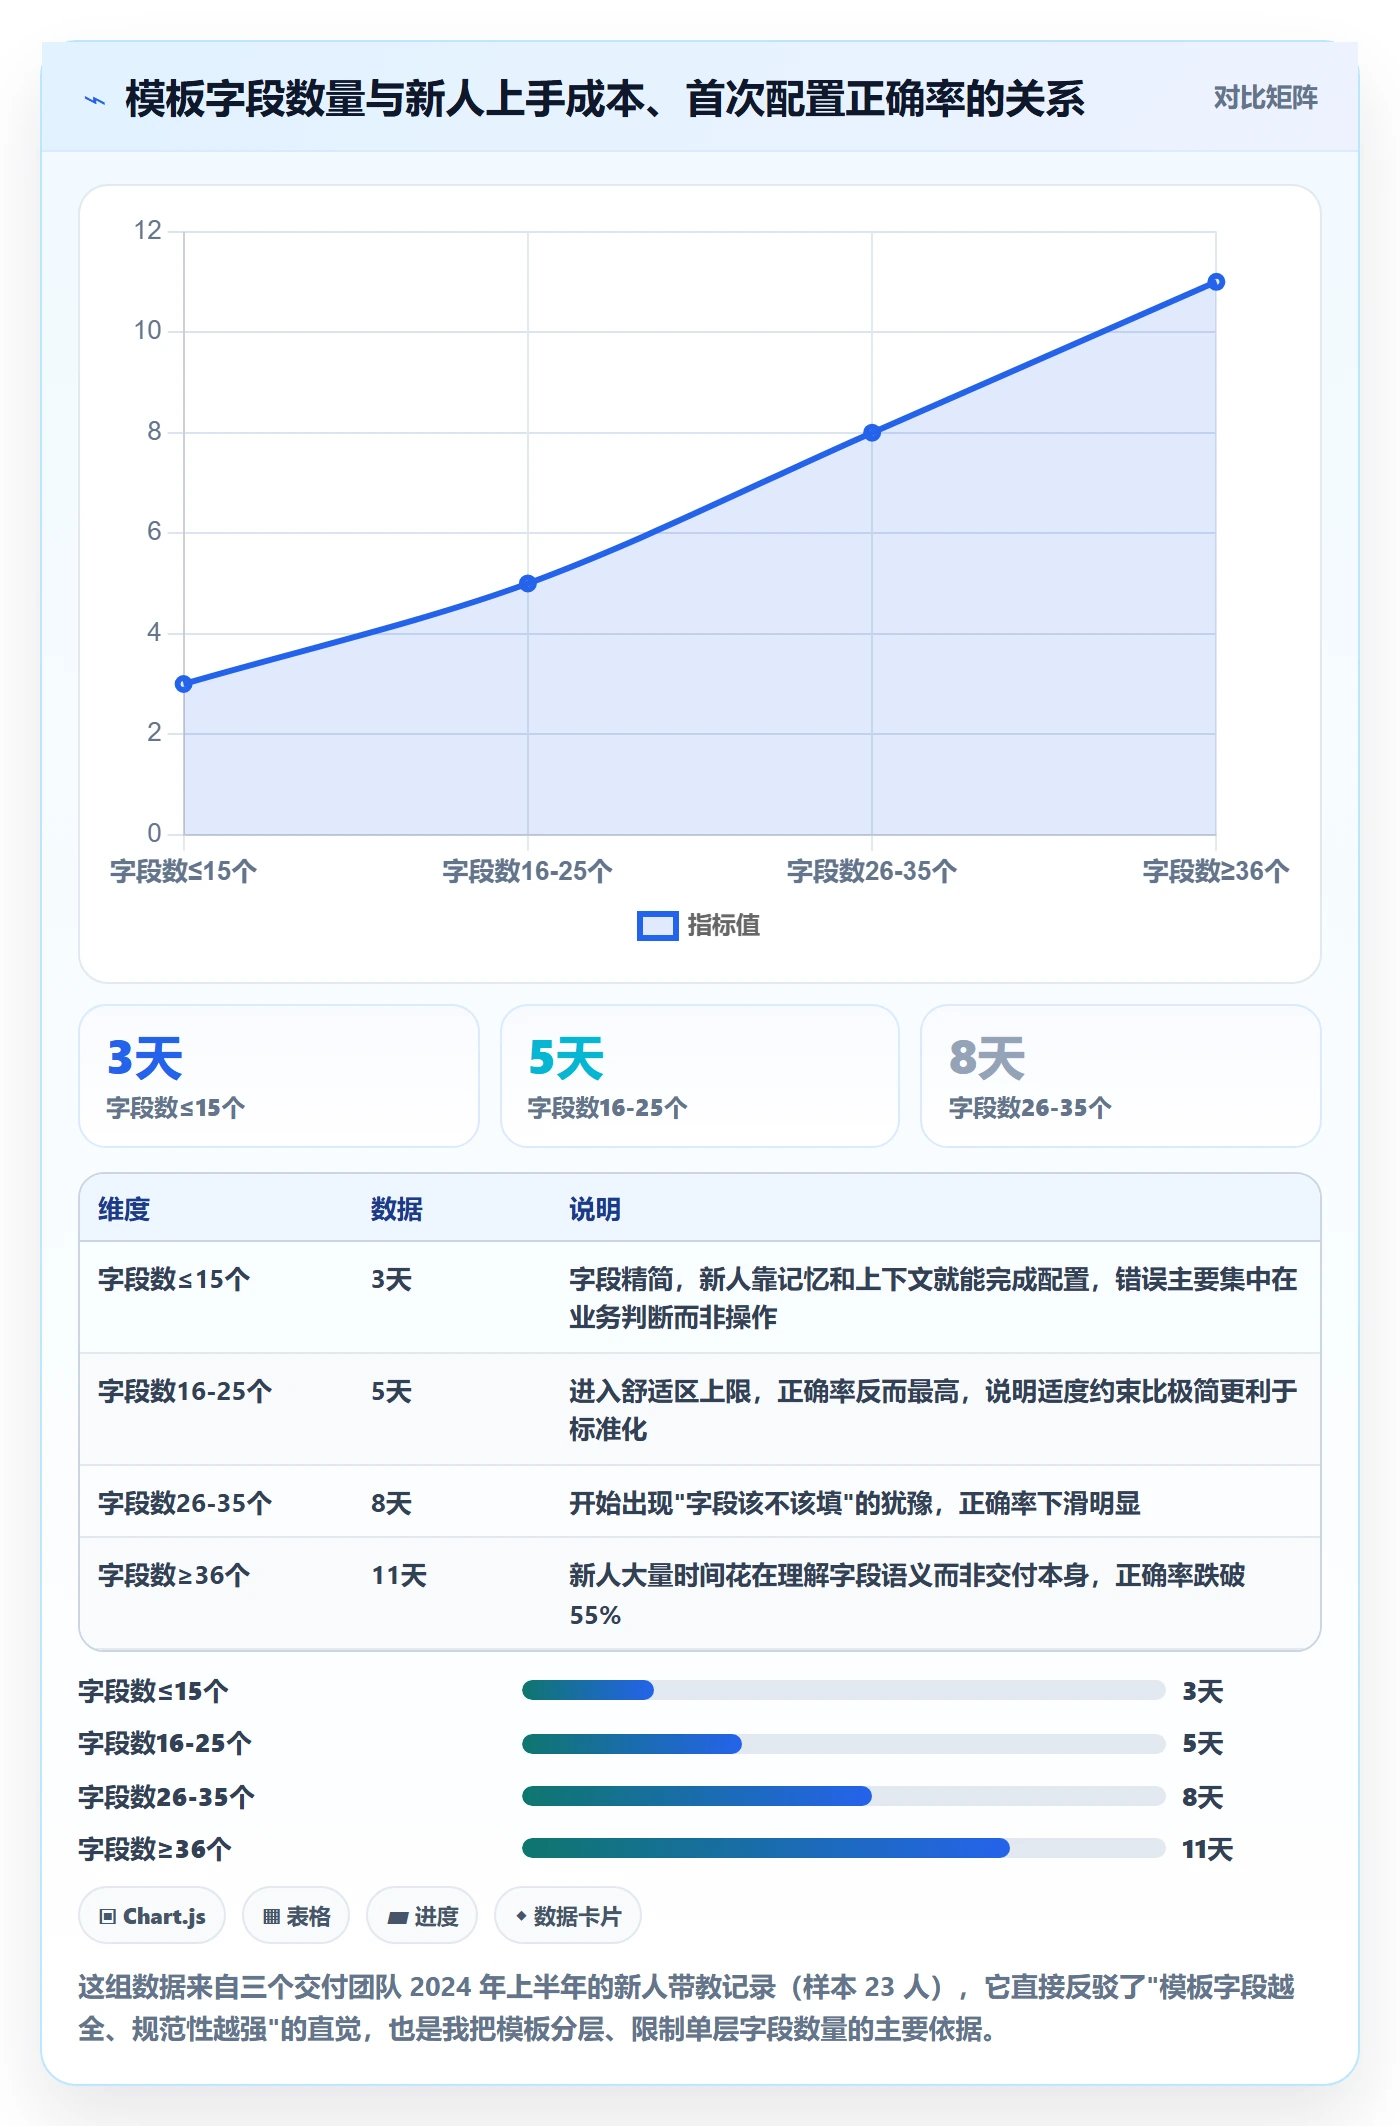Click the 数据 column header

coord(397,1210)
